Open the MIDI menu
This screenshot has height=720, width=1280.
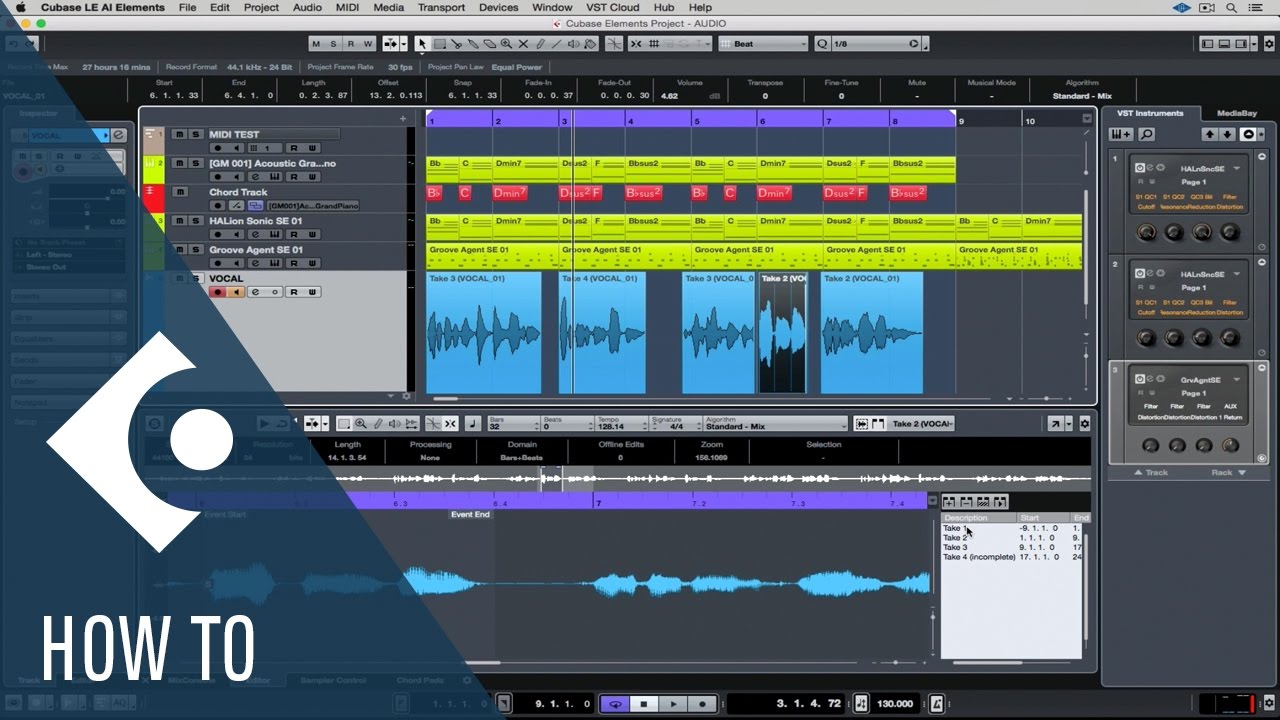pyautogui.click(x=347, y=7)
